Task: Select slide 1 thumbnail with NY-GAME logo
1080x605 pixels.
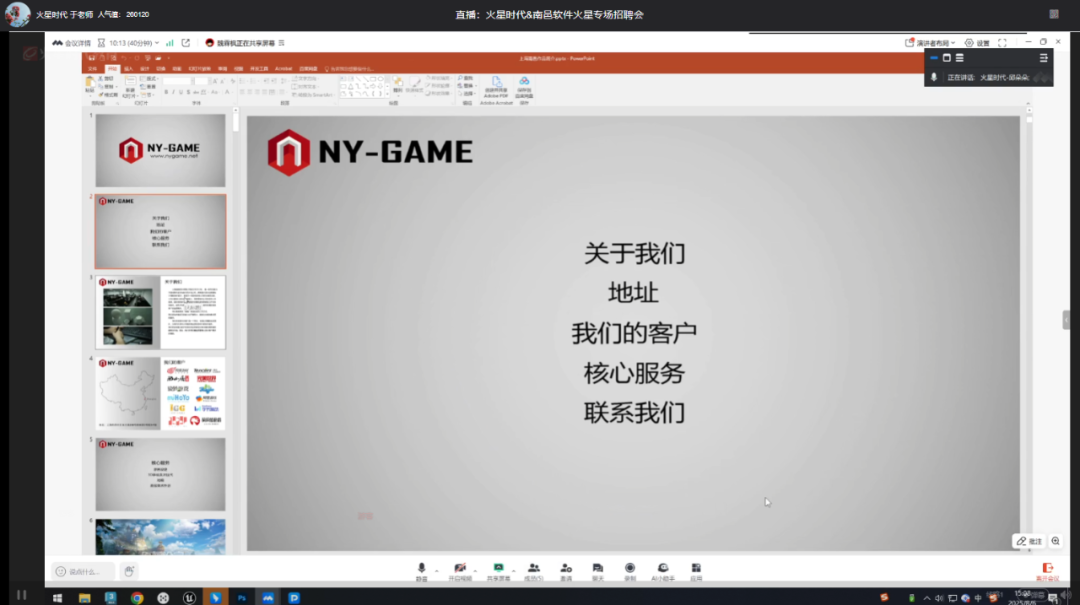Action: [160, 150]
